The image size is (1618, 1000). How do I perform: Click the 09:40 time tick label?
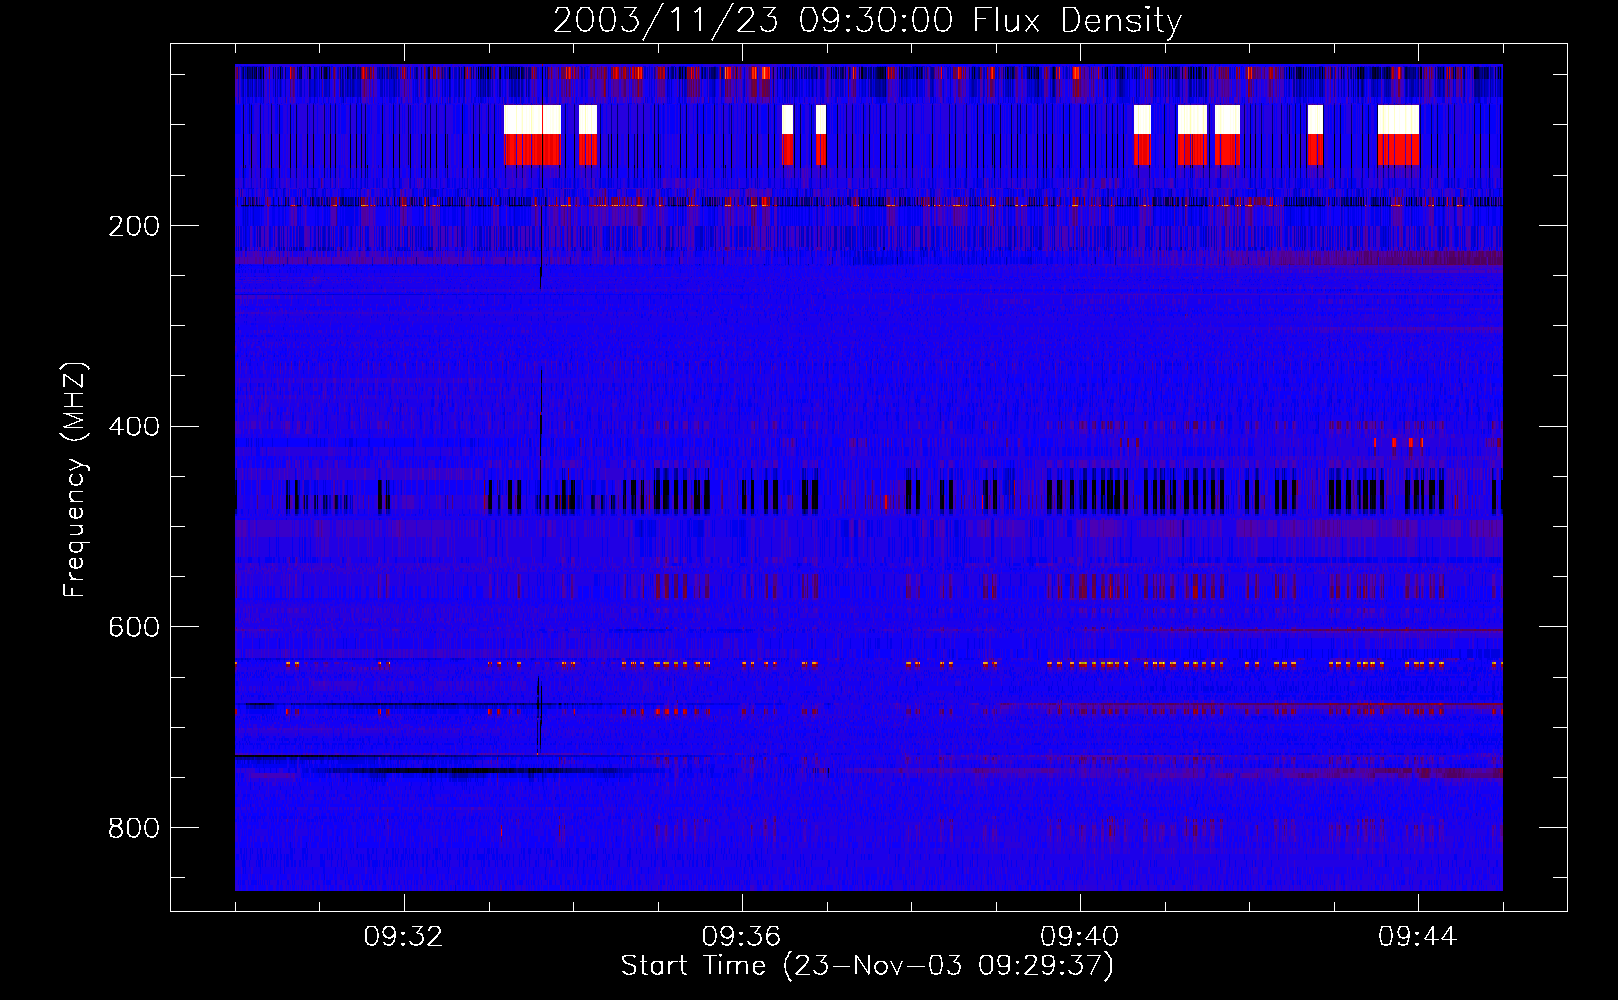(x=1080, y=937)
